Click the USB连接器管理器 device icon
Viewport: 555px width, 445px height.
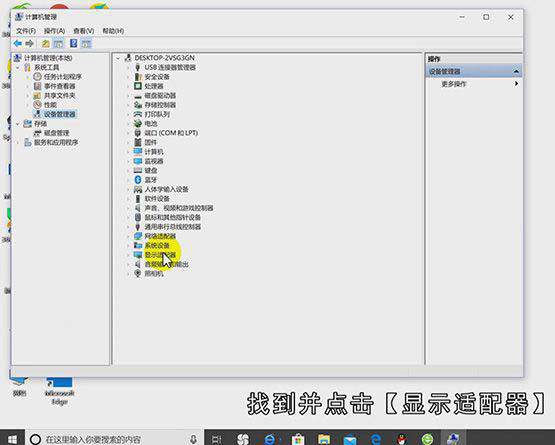[x=138, y=67]
